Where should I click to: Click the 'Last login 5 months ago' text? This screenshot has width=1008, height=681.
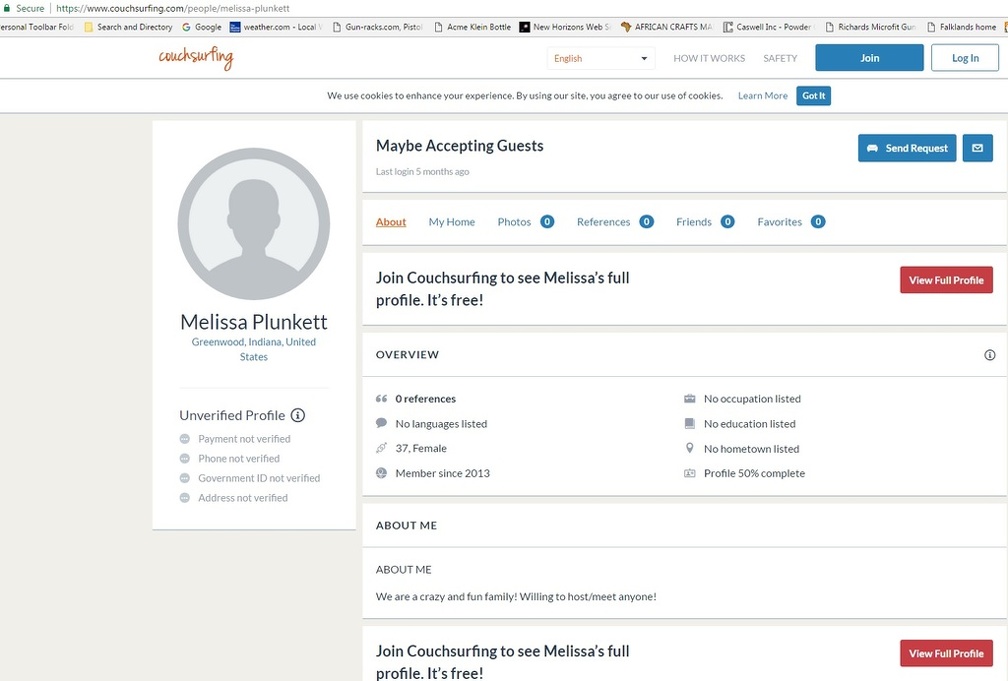pos(422,172)
